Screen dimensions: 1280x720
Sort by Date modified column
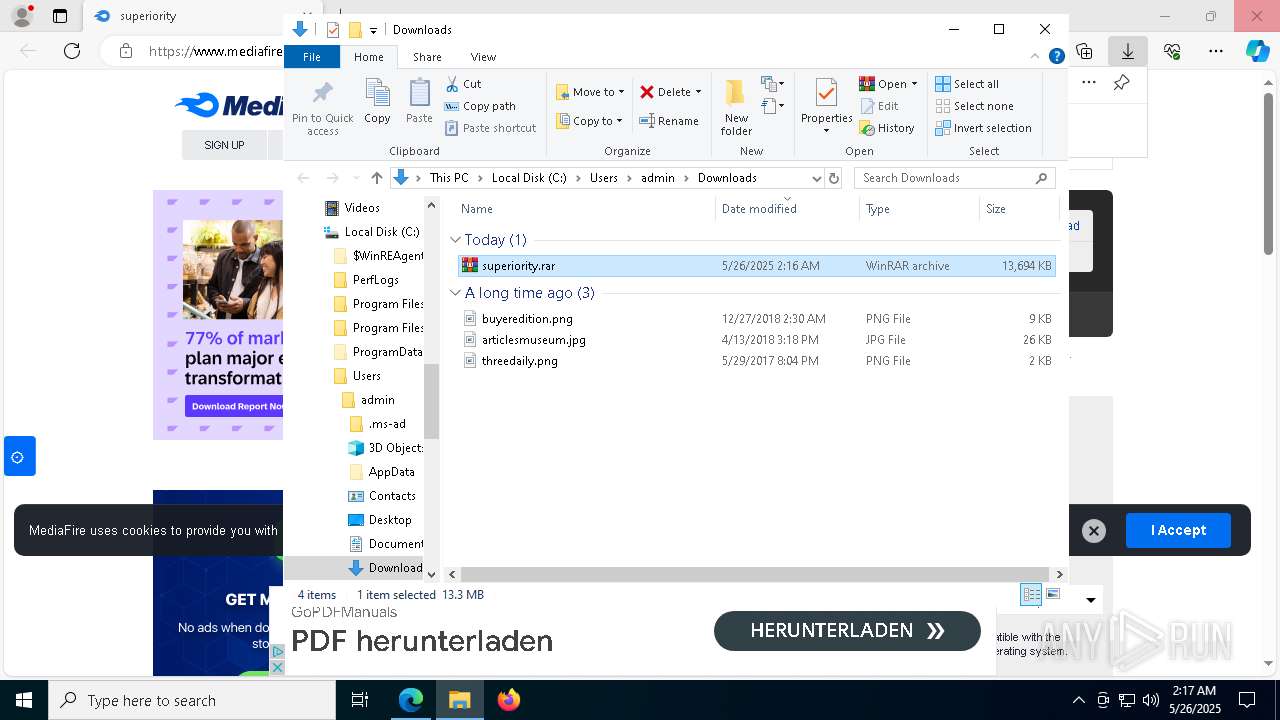787,209
